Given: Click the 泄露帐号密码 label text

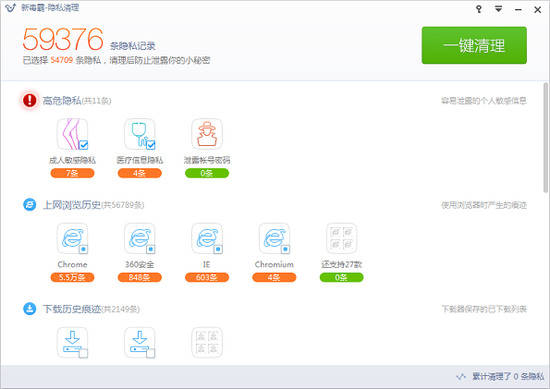Looking at the screenshot, I should pos(207,160).
